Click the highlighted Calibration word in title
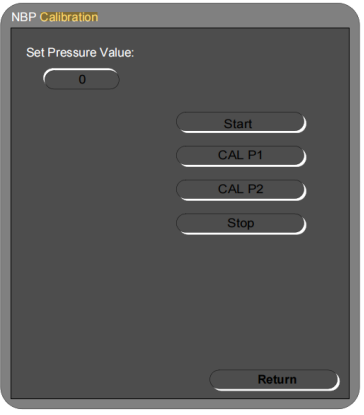 tap(69, 17)
